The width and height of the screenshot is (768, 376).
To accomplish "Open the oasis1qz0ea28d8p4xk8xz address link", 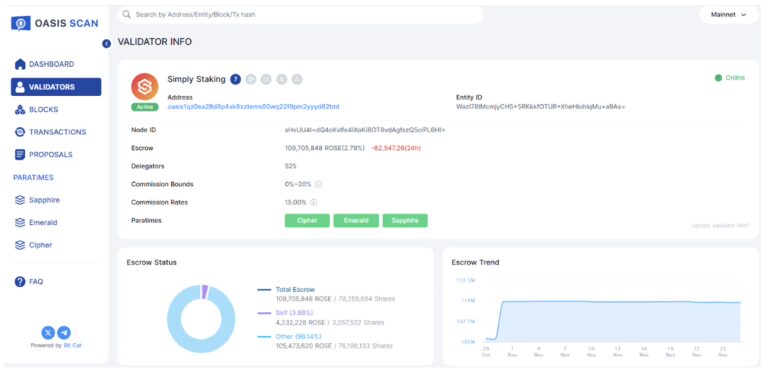I will pyautogui.click(x=253, y=106).
